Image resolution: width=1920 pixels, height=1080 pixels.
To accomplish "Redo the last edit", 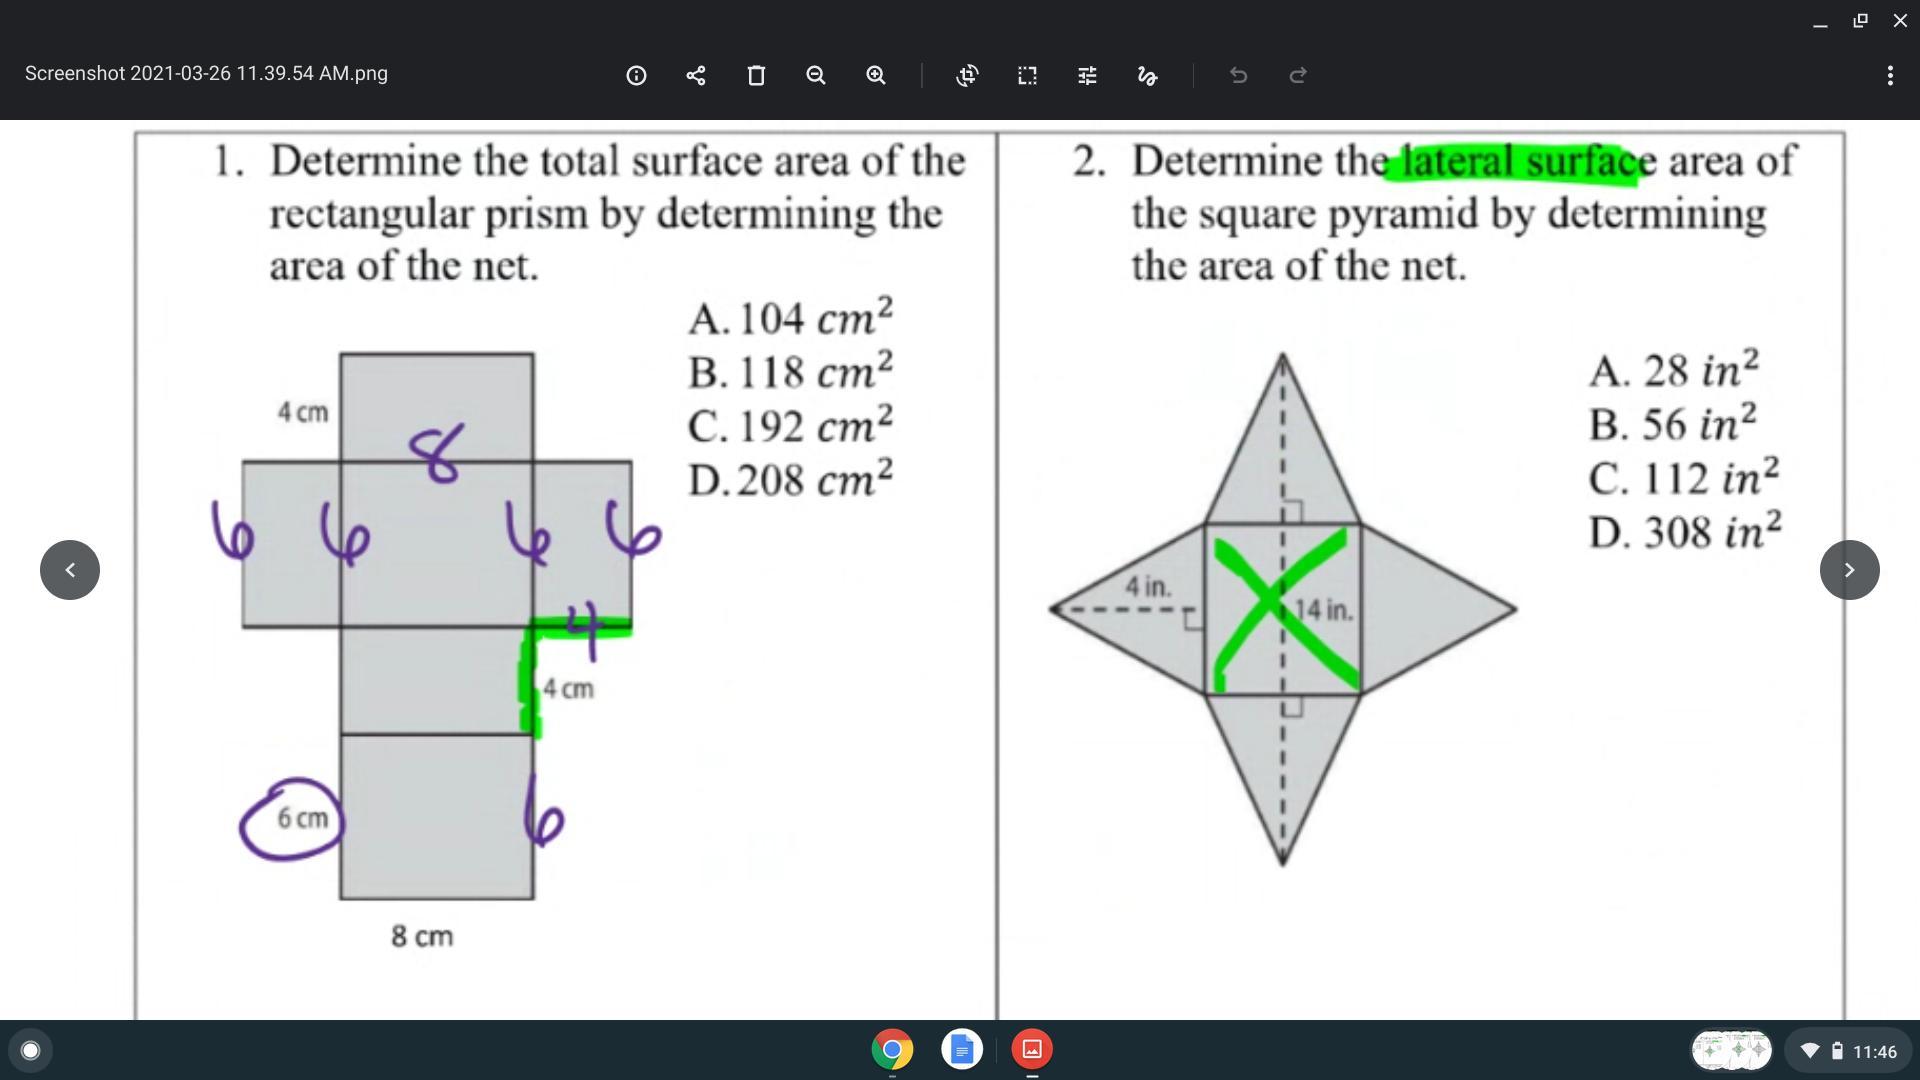I will click(x=1298, y=75).
